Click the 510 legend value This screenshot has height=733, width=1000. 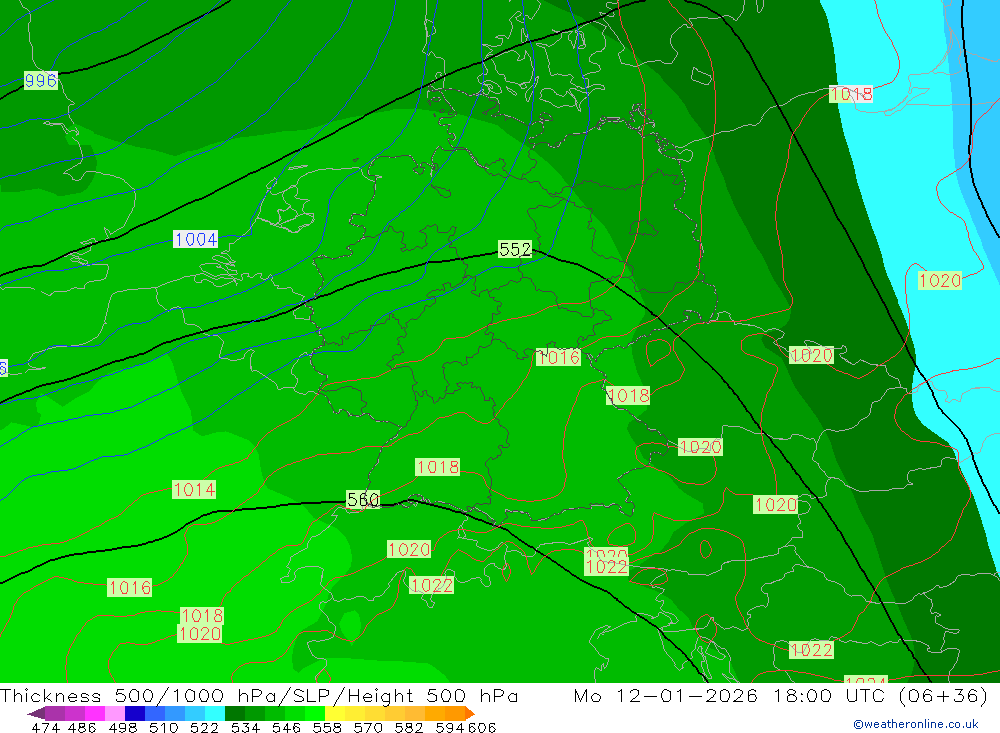[163, 727]
